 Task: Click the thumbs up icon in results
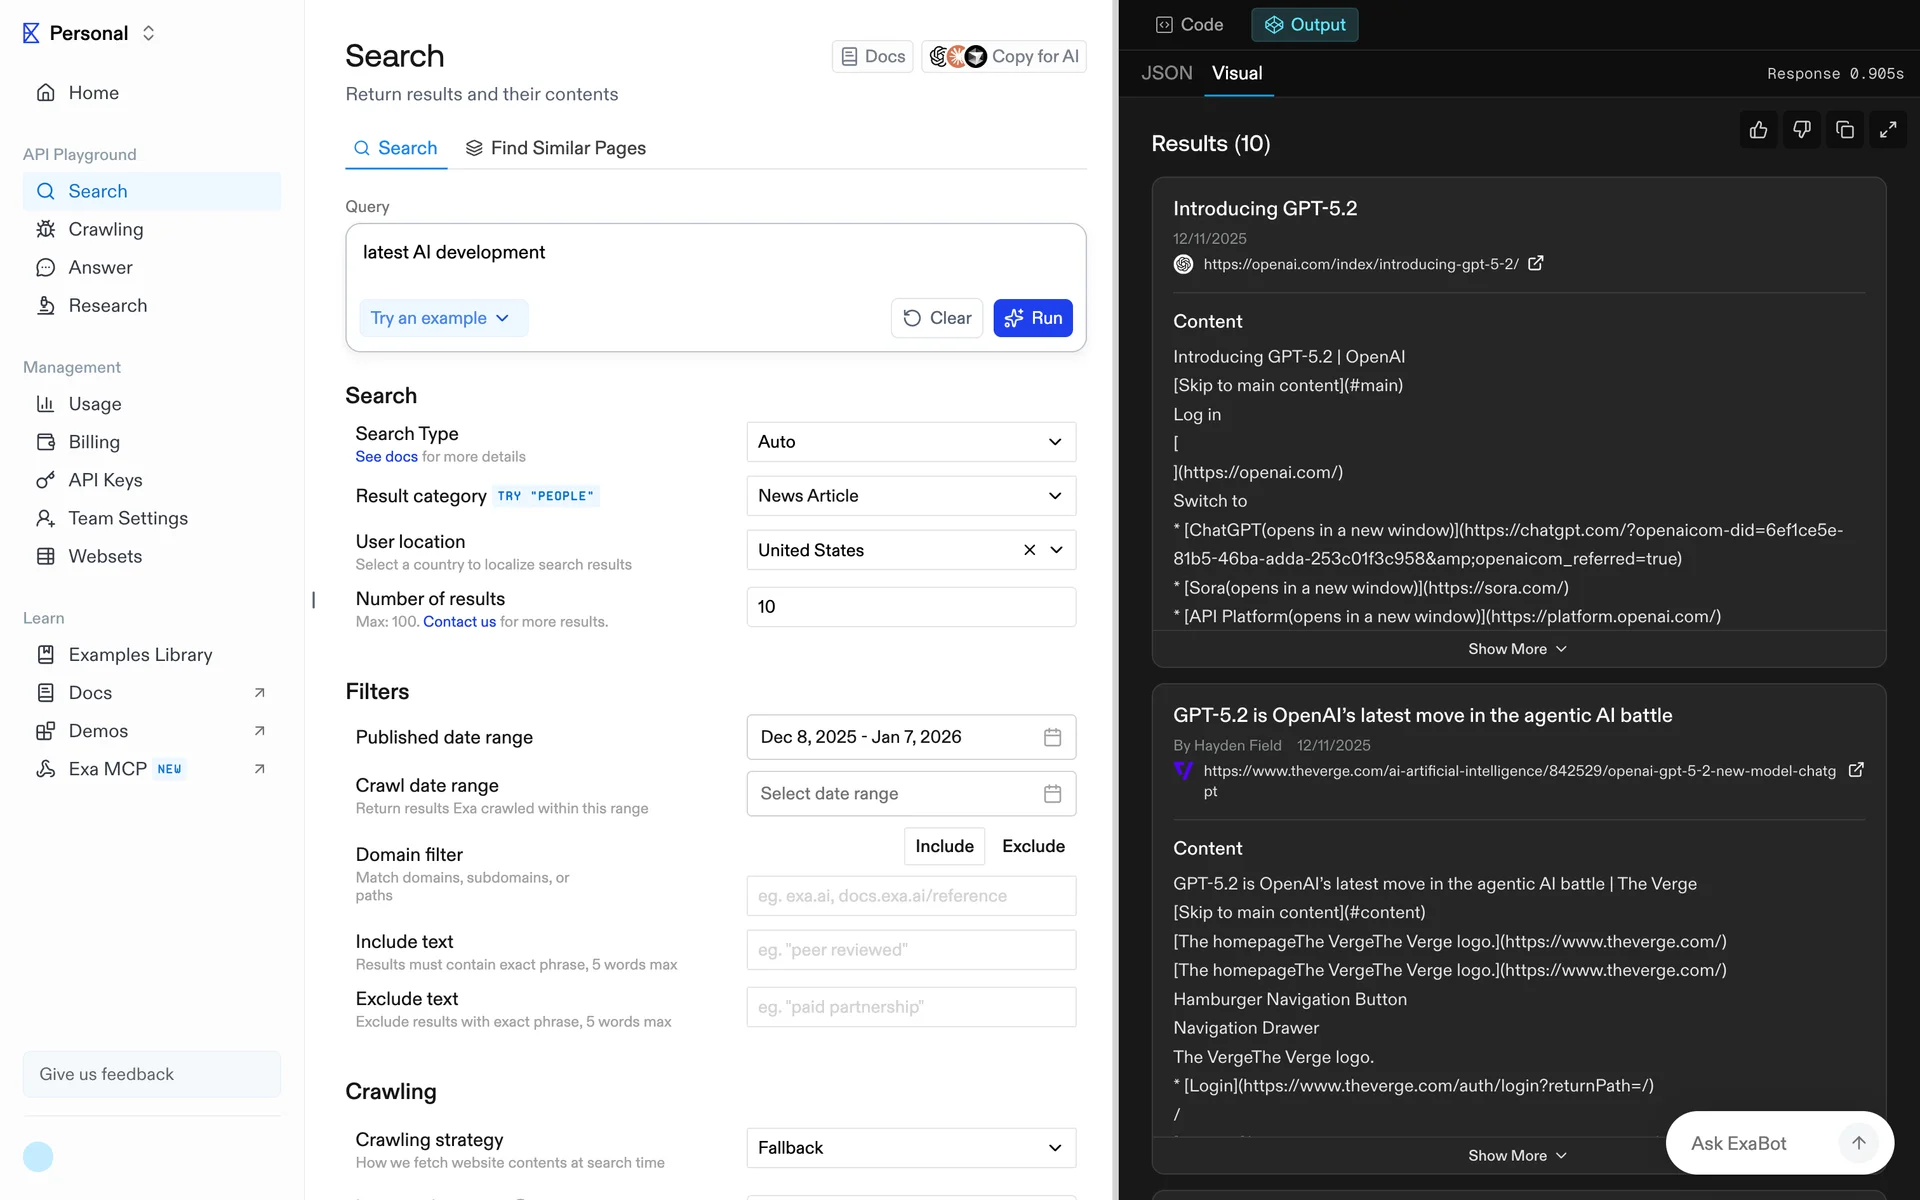1758,130
